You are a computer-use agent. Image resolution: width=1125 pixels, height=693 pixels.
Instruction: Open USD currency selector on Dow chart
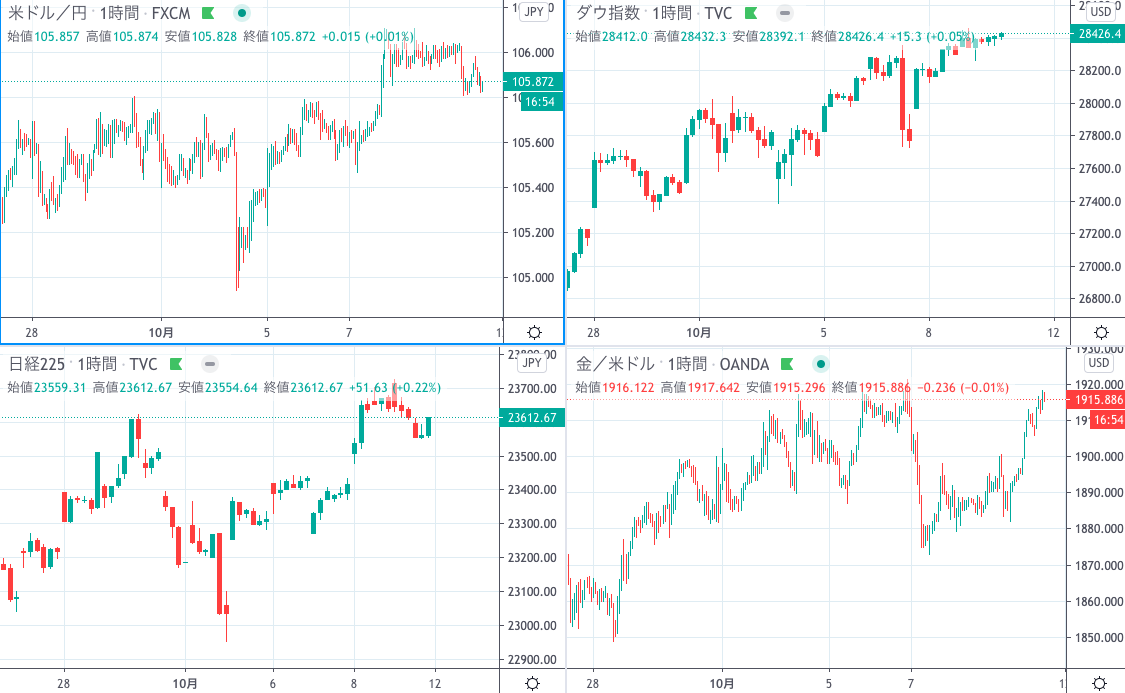click(1100, 11)
